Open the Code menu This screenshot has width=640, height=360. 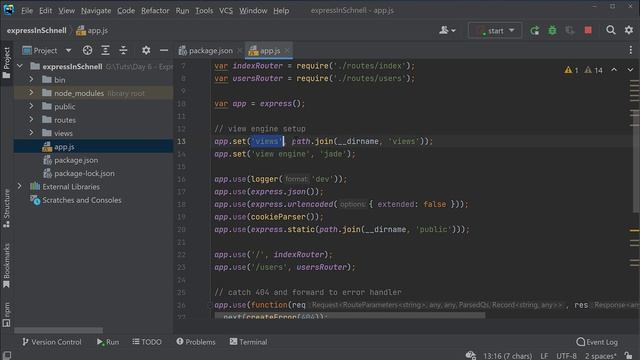(126, 11)
